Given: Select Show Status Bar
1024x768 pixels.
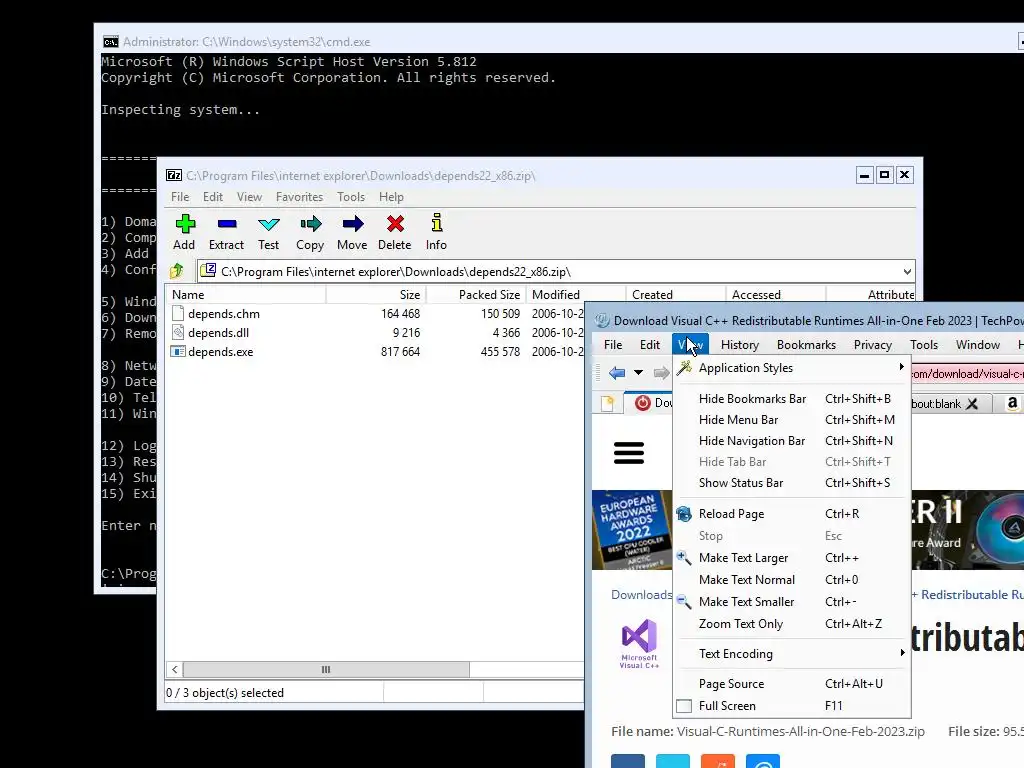Looking at the screenshot, I should pyautogui.click(x=792, y=483).
